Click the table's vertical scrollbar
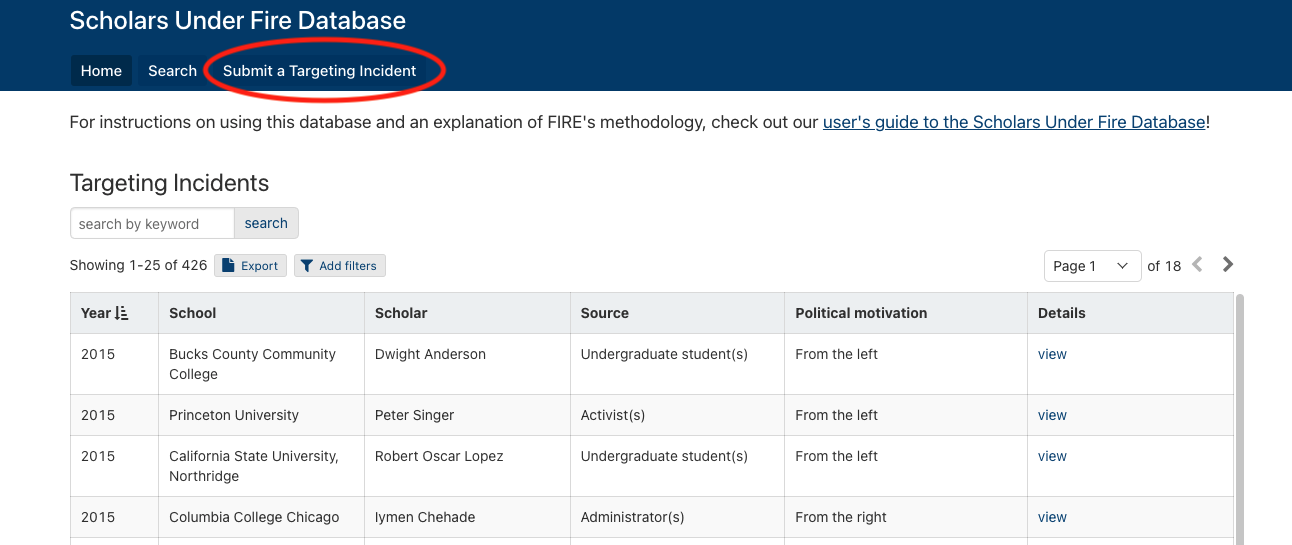 coord(1240,420)
